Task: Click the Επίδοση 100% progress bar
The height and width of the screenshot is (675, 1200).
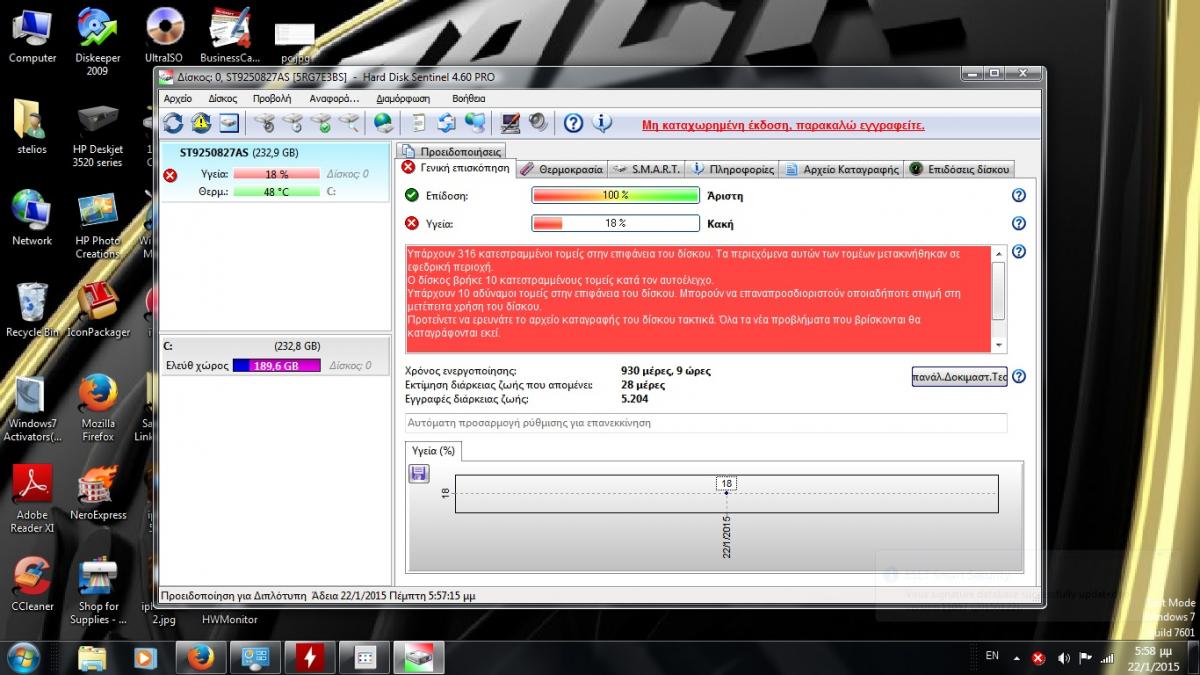Action: click(x=615, y=195)
